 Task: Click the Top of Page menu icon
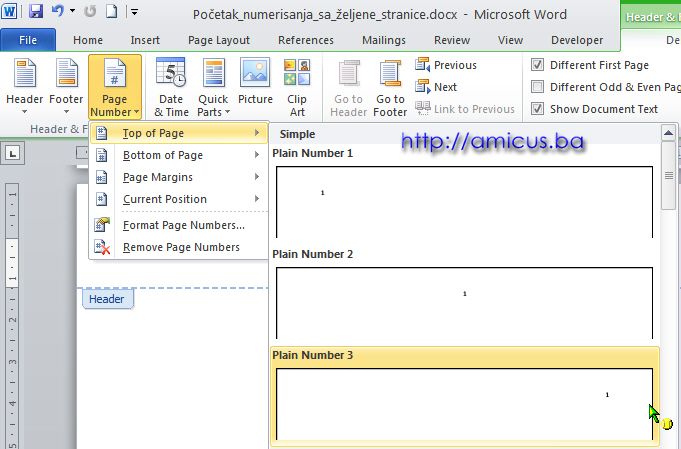tap(102, 133)
